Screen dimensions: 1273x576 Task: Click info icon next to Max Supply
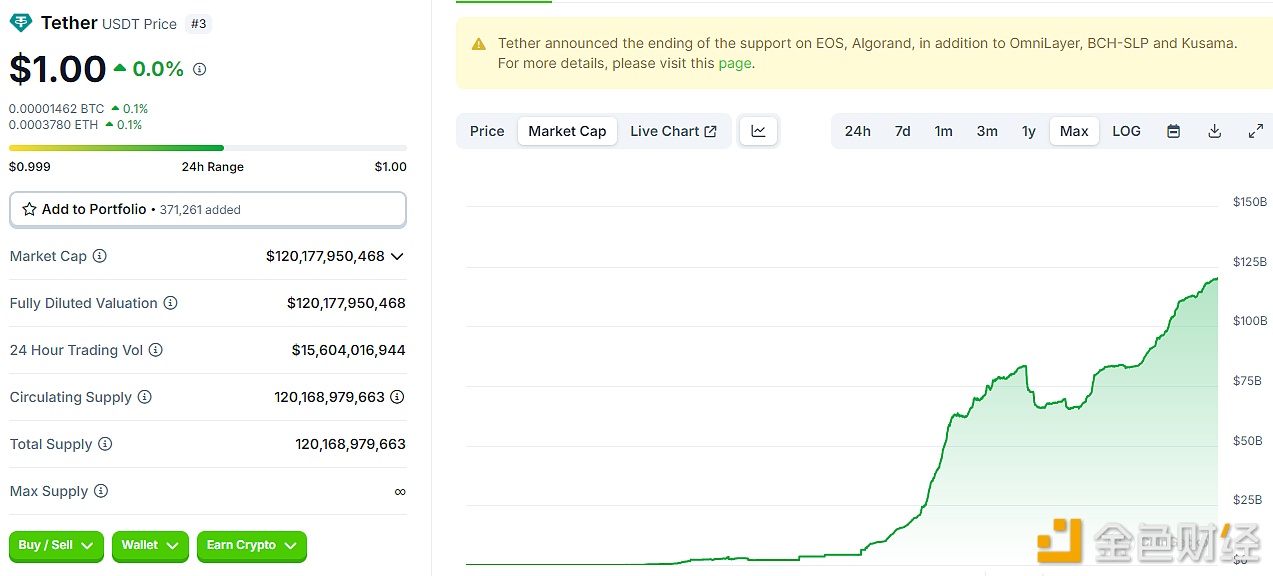(100, 491)
